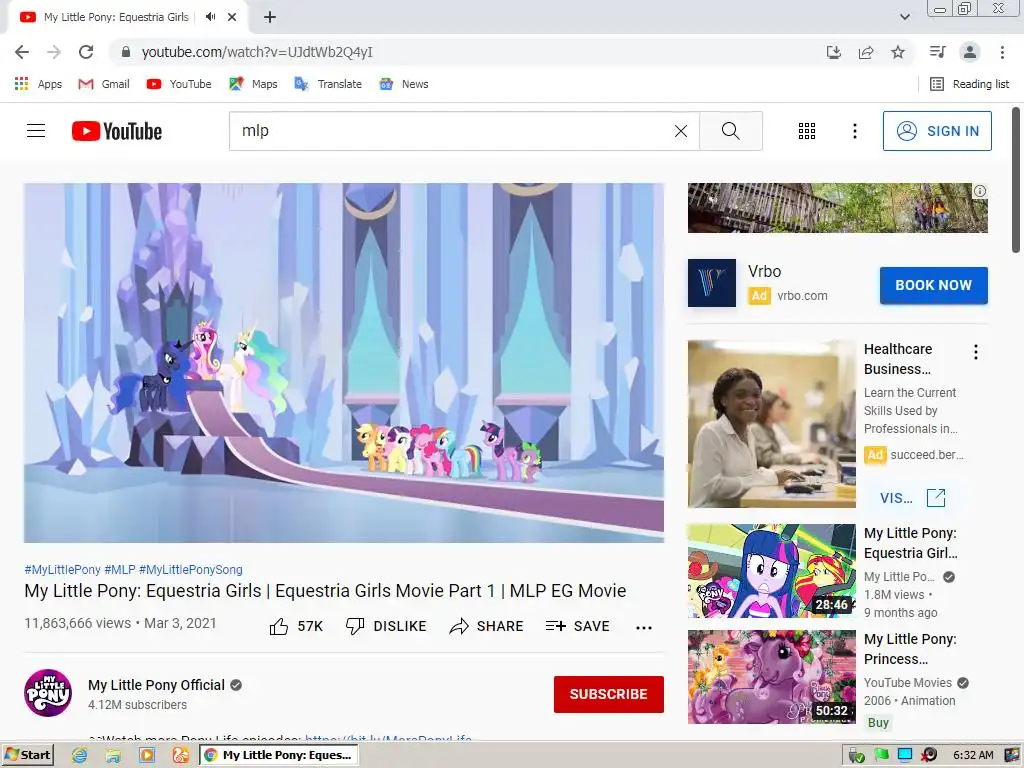Click the ad info icon on Vrbo banner

(x=980, y=191)
